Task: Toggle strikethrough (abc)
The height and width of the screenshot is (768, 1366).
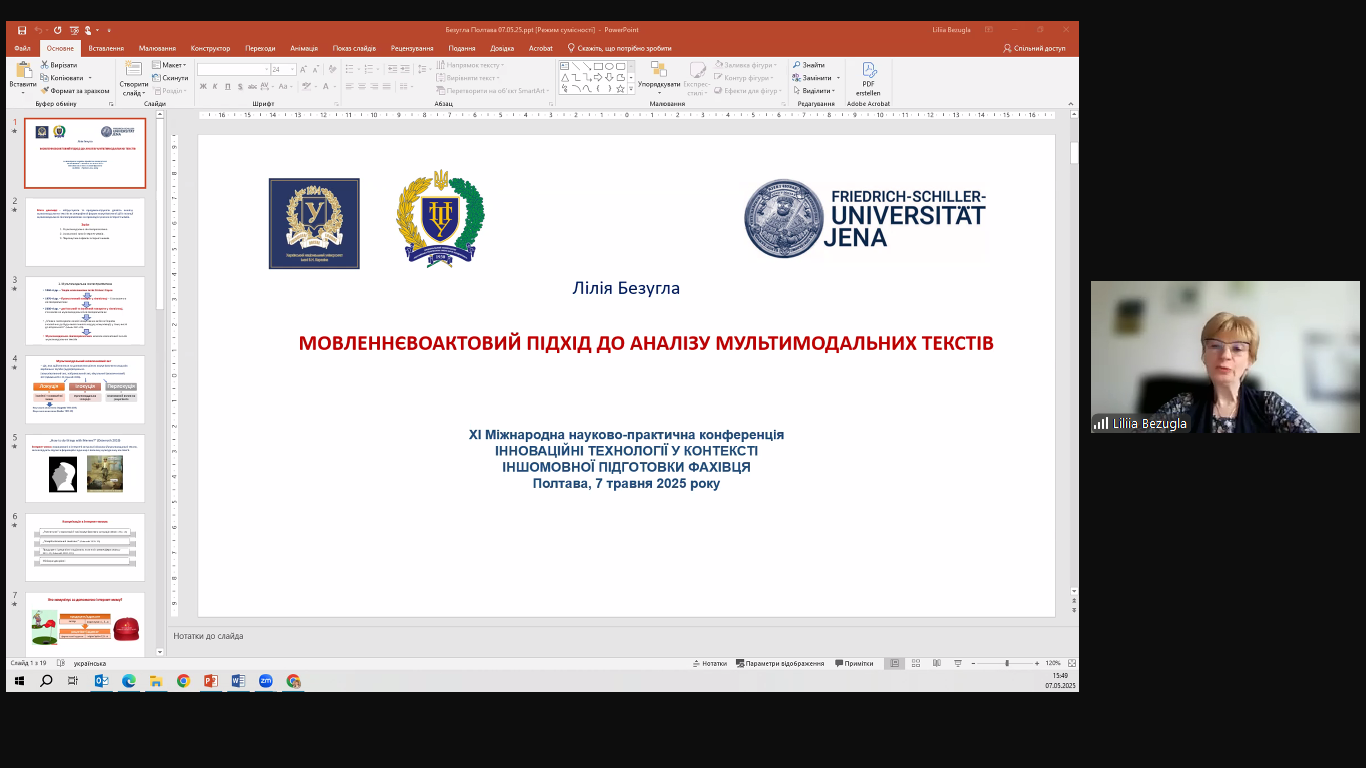Action: click(x=252, y=86)
